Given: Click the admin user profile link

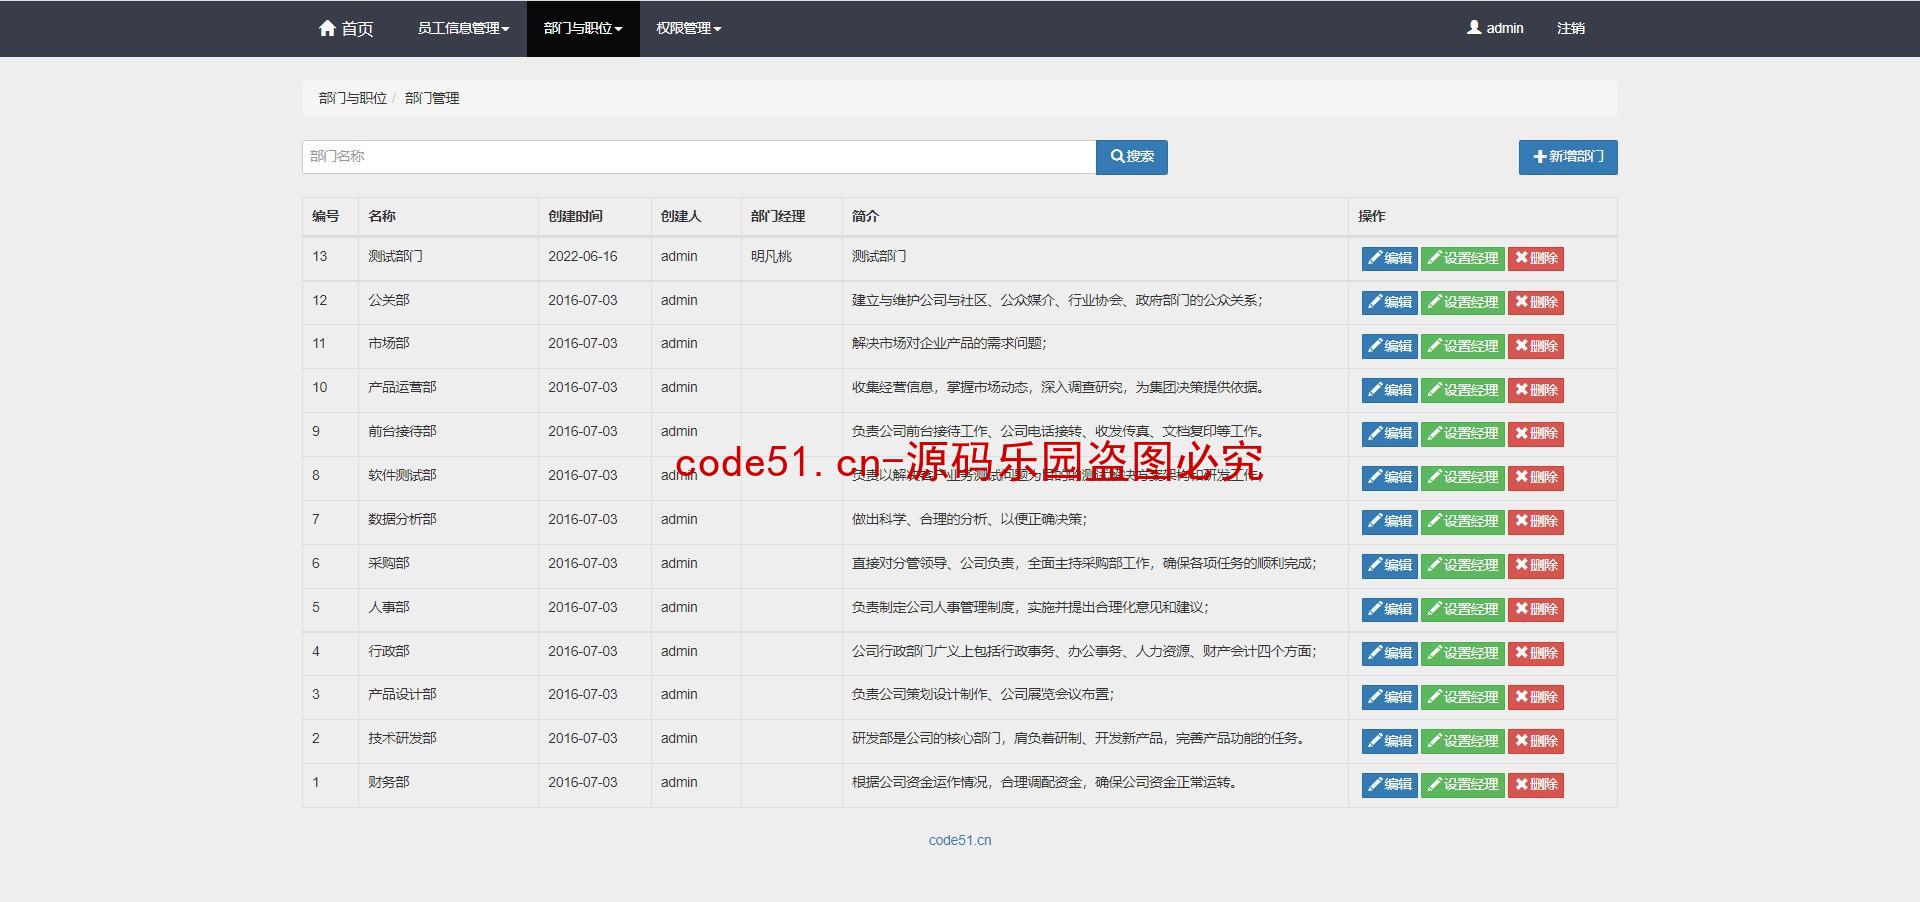Looking at the screenshot, I should click(x=1495, y=28).
